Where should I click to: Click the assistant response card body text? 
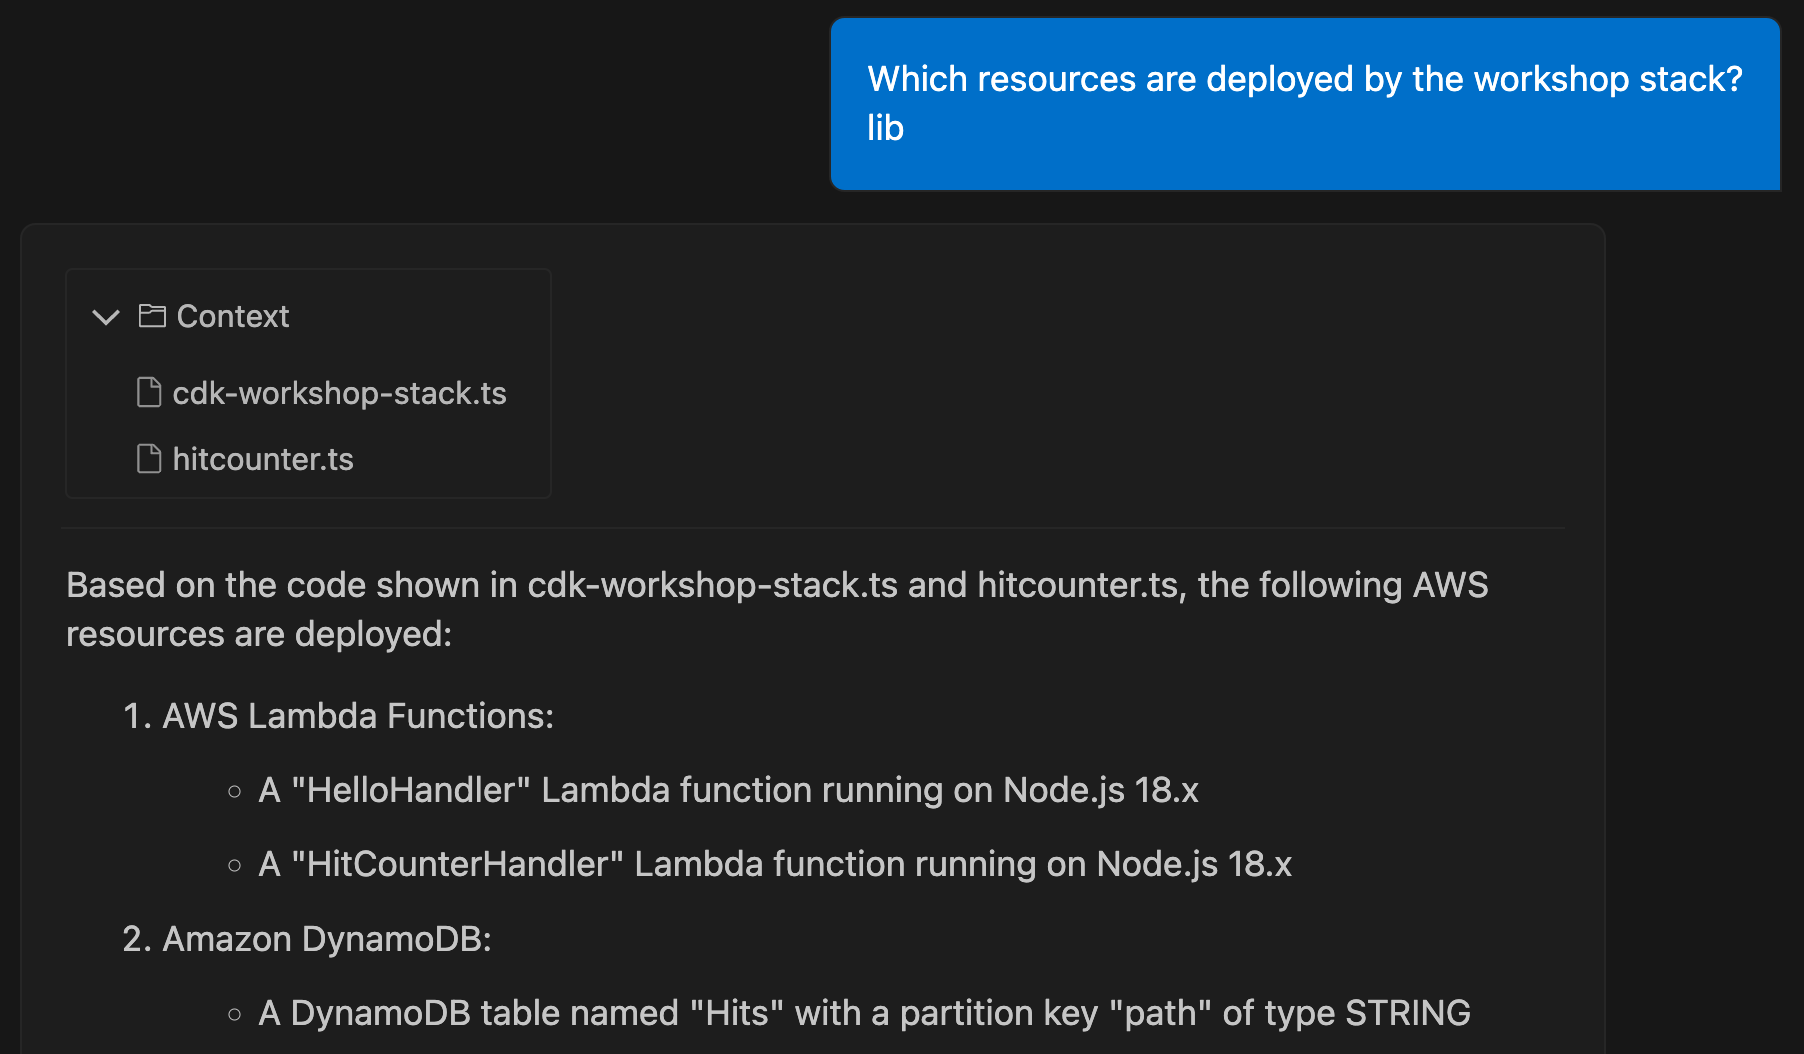click(x=776, y=608)
